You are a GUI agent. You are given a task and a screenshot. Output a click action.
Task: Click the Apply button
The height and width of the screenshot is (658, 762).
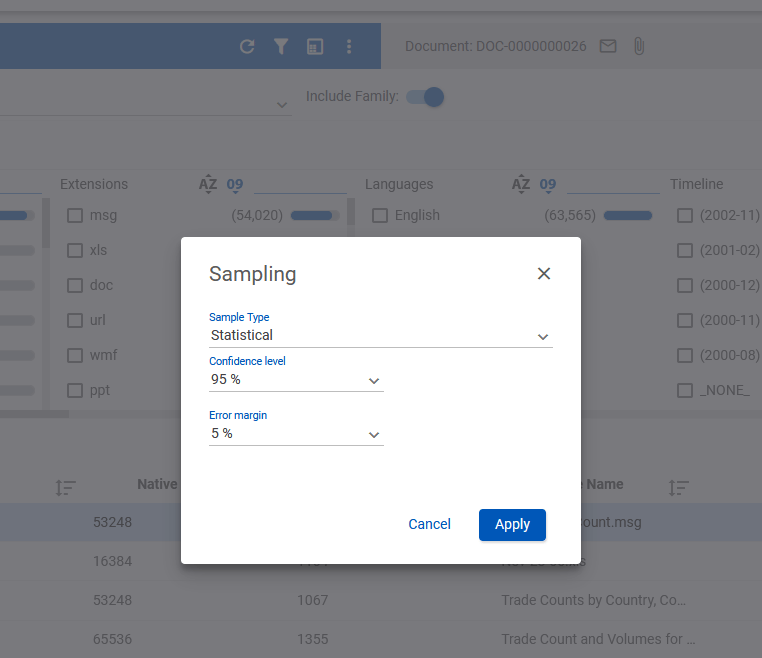pyautogui.click(x=512, y=524)
